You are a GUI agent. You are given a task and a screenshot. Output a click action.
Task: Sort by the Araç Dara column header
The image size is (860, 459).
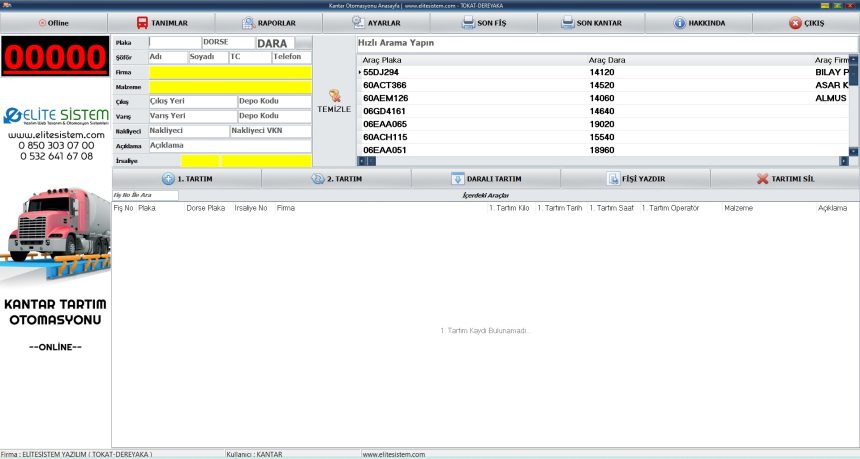(607, 60)
